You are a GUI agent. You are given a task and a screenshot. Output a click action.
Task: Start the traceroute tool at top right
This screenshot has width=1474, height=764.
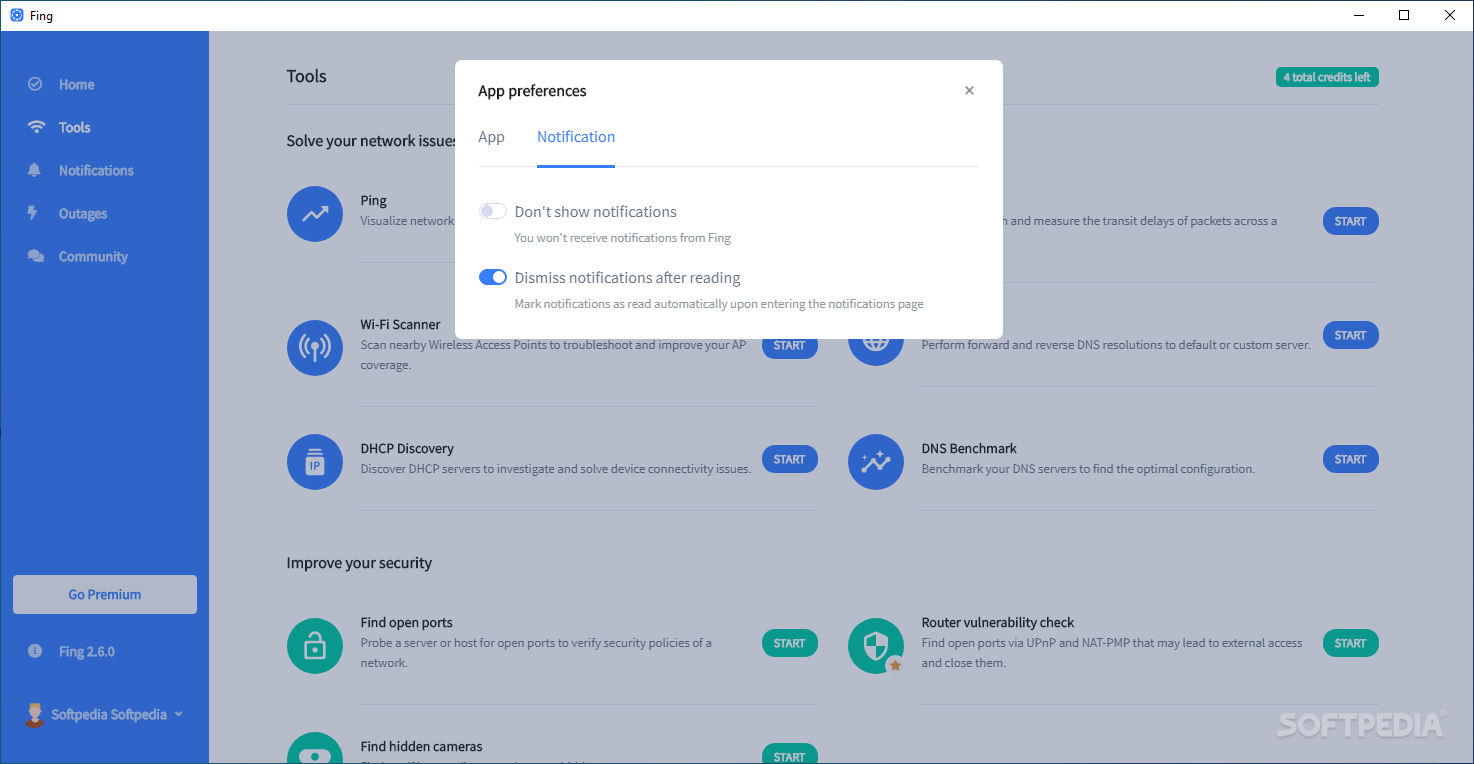point(1350,221)
